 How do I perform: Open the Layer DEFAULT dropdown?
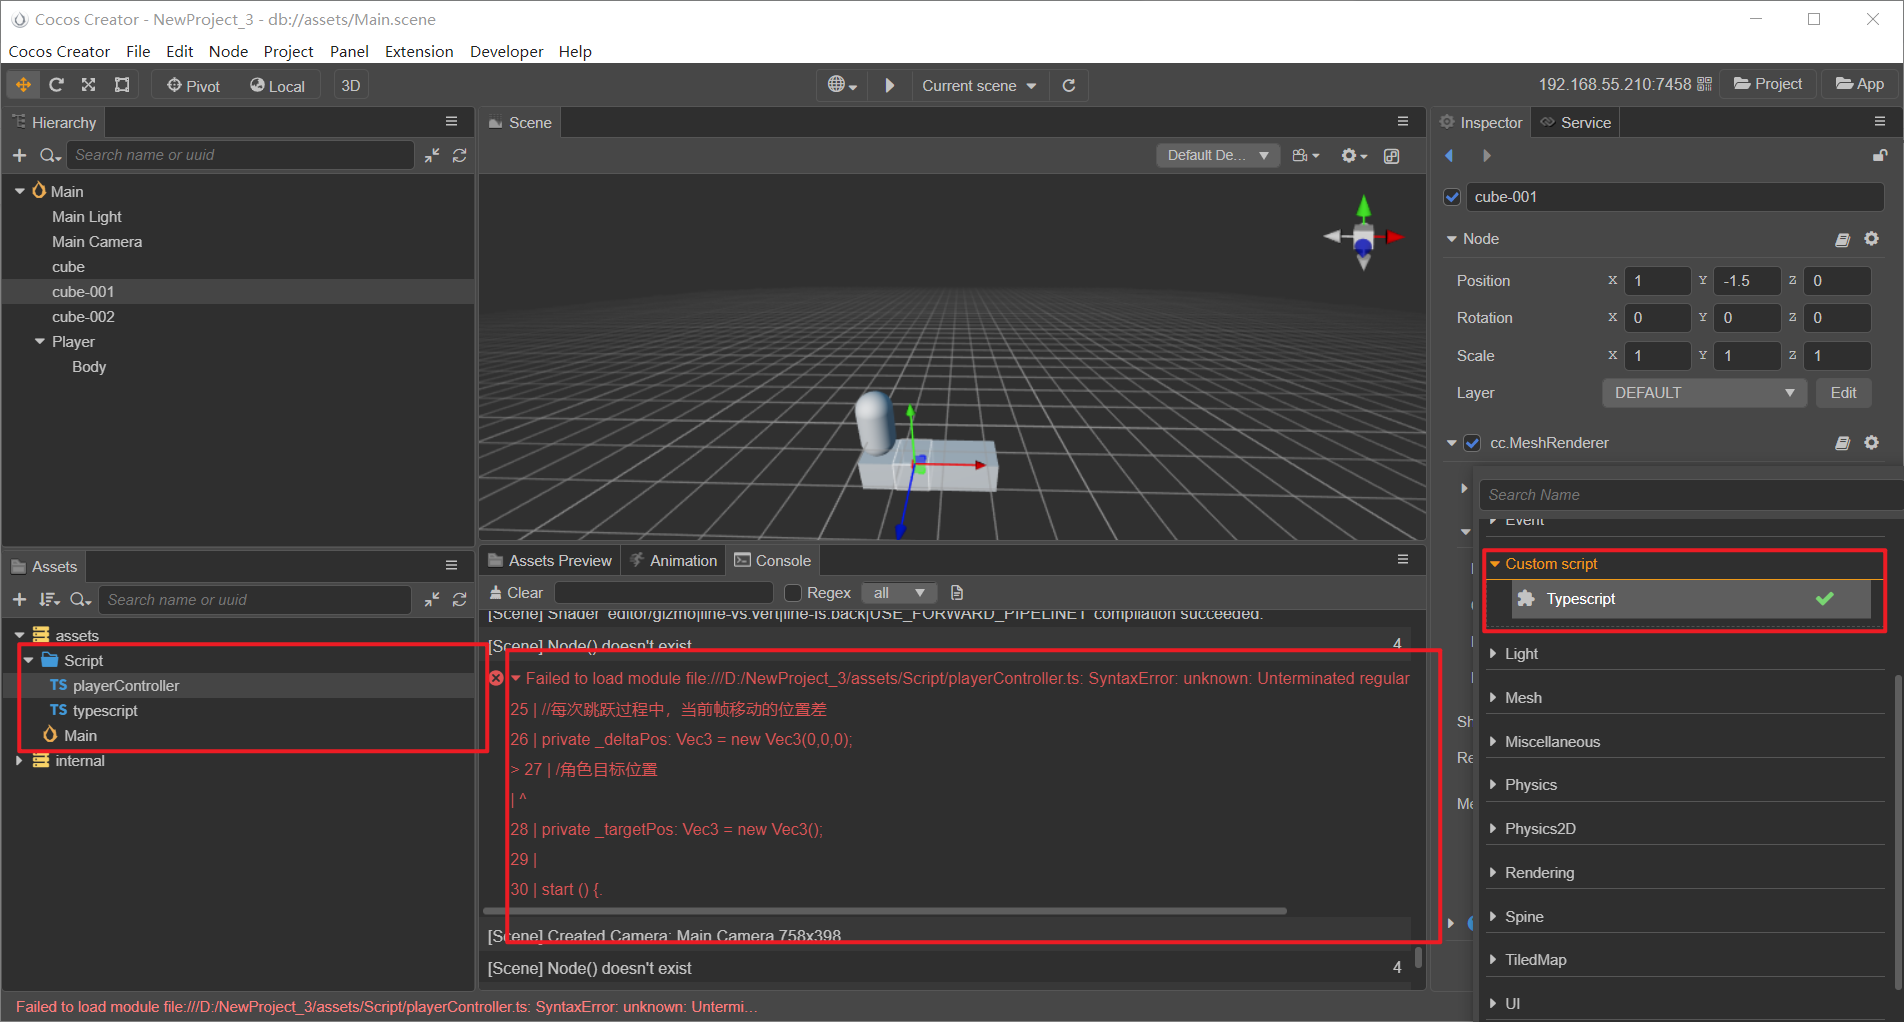coord(1703,393)
